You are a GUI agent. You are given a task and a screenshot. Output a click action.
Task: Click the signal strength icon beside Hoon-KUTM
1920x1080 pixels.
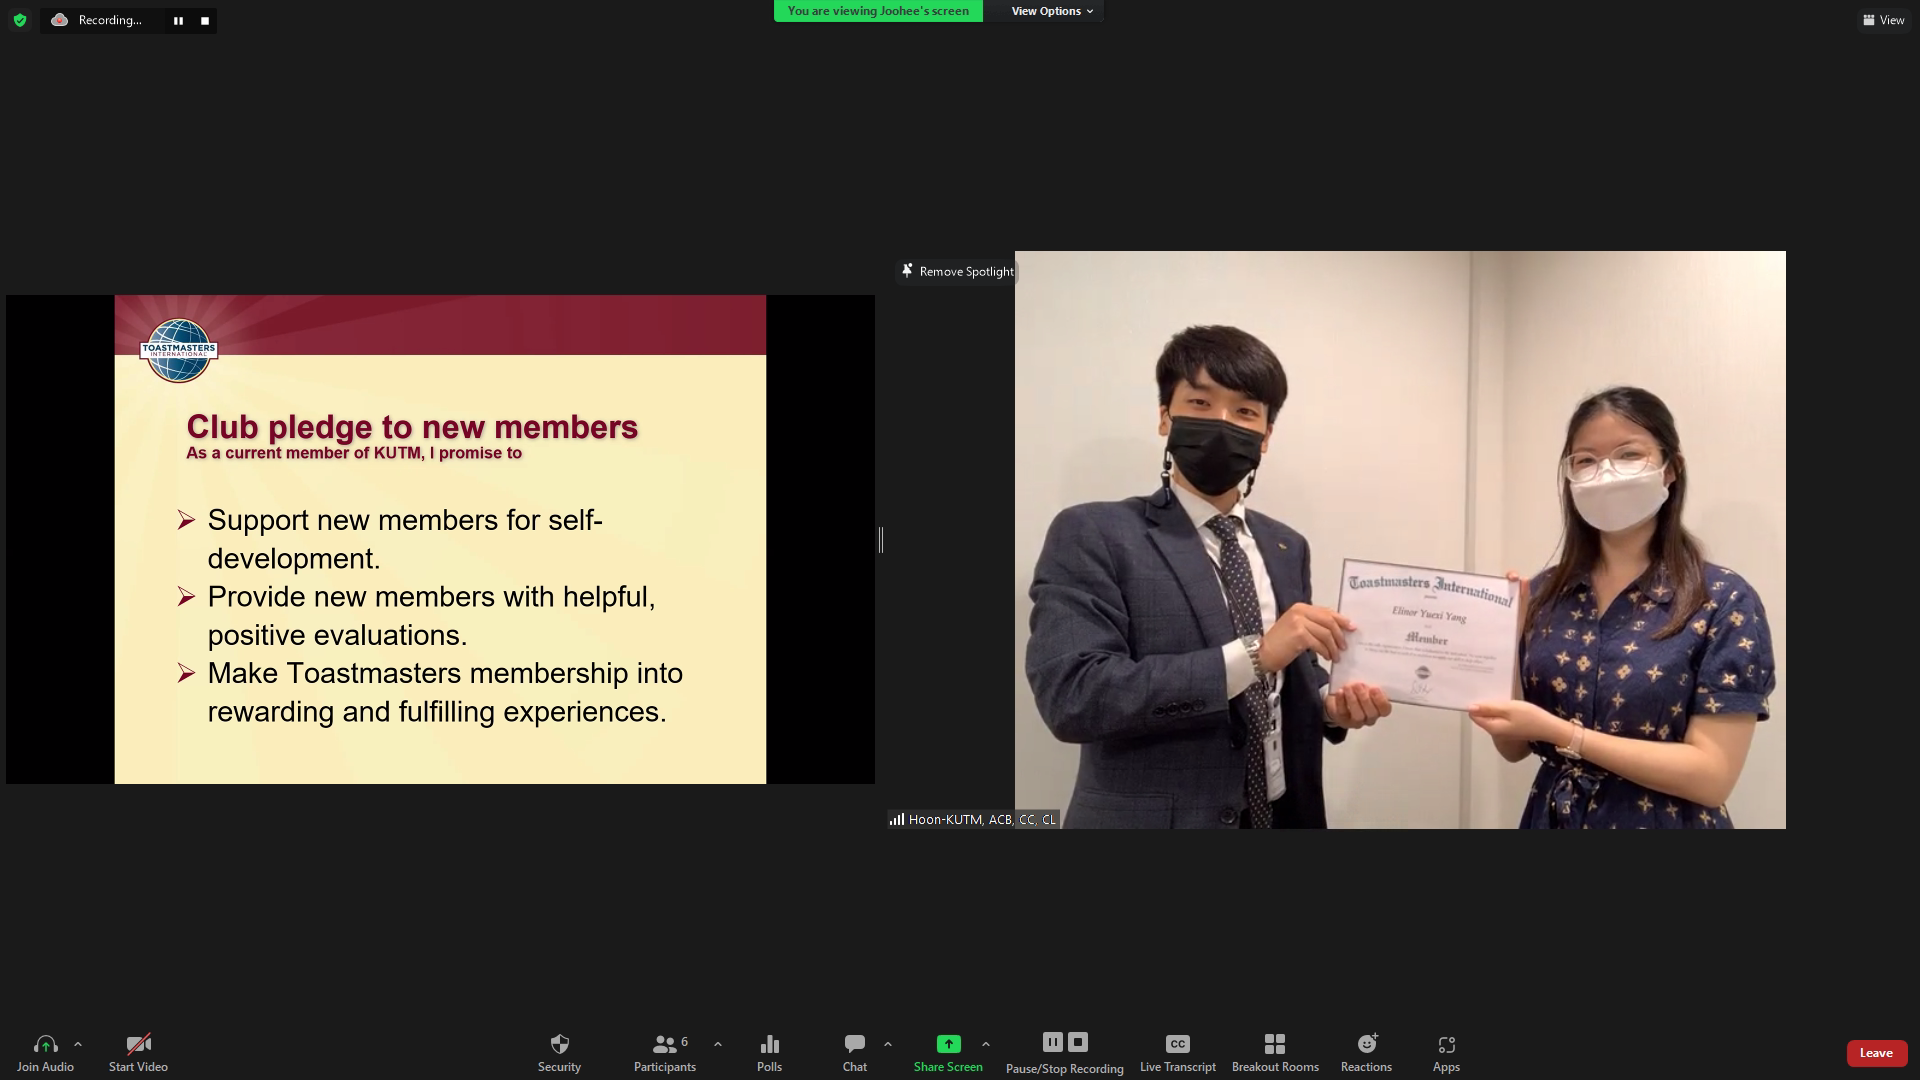point(897,819)
